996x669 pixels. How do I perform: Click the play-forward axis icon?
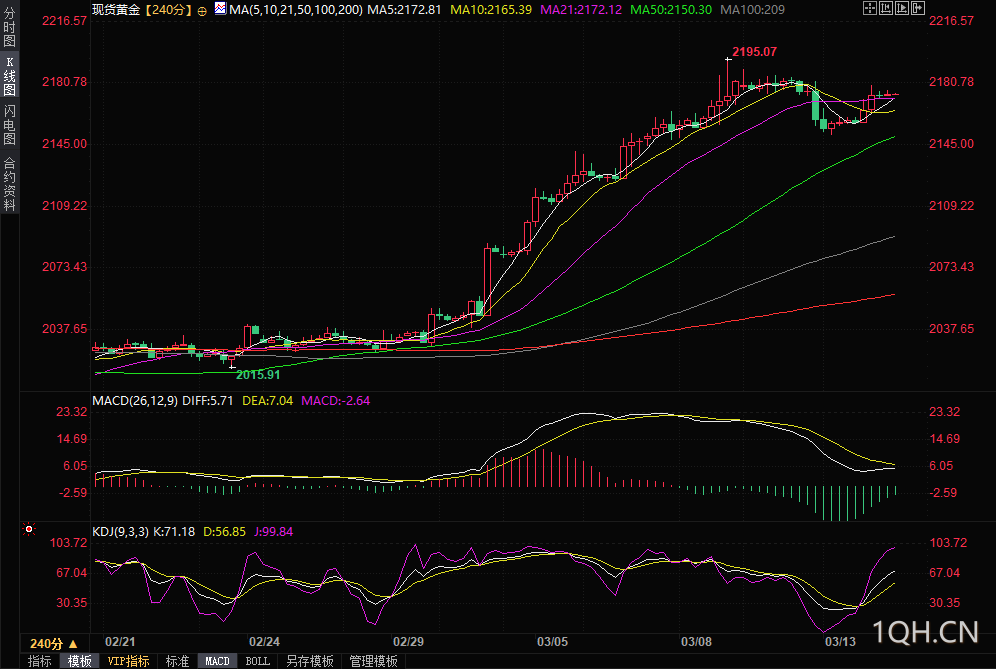pyautogui.click(x=902, y=8)
